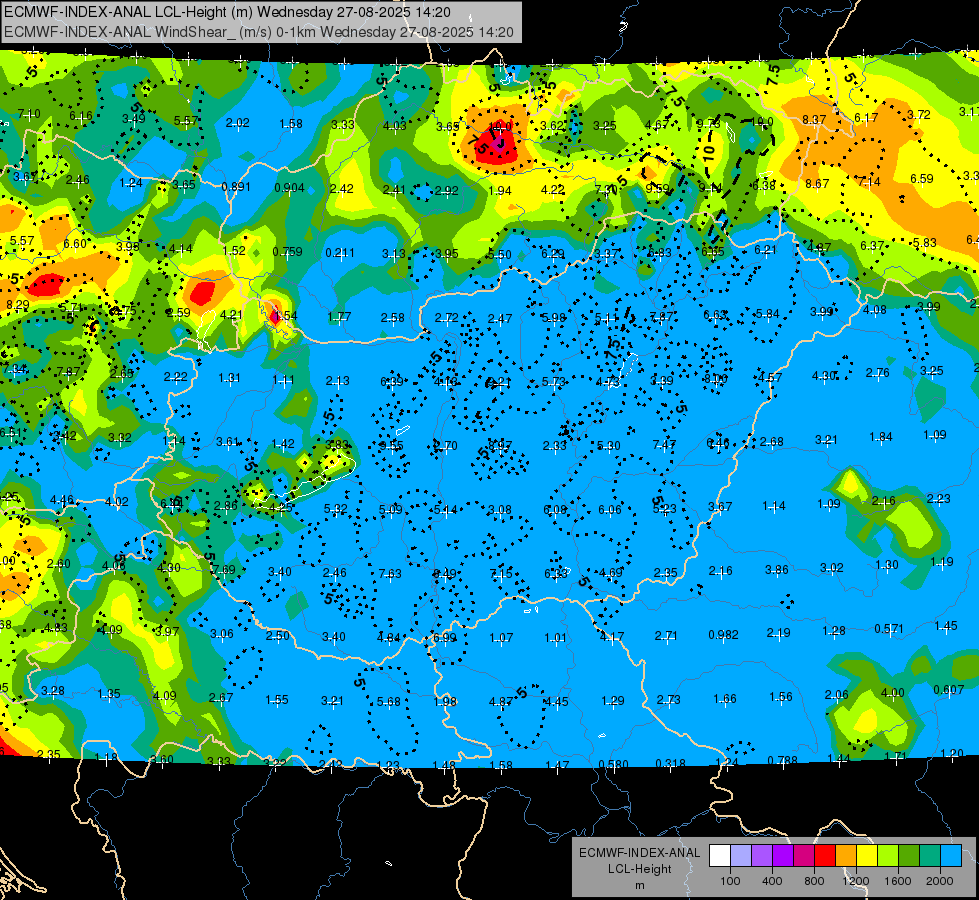Click the dark green legend swatch
Screen dimensions: 979x900
click(x=909, y=855)
